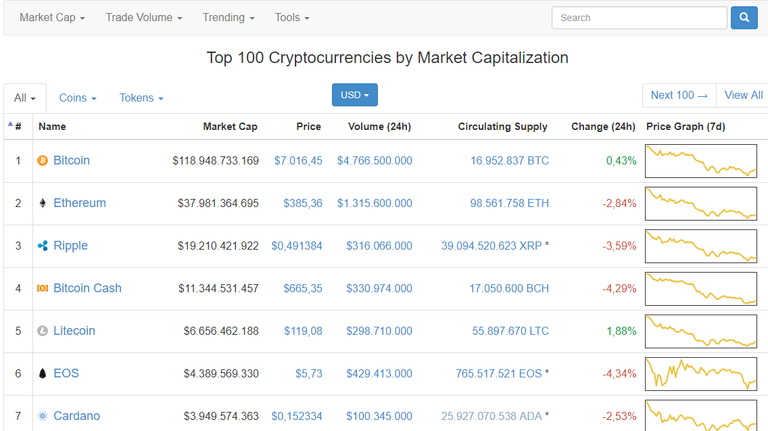Focus the Search input field
Image resolution: width=768 pixels, height=431 pixels.
point(639,18)
